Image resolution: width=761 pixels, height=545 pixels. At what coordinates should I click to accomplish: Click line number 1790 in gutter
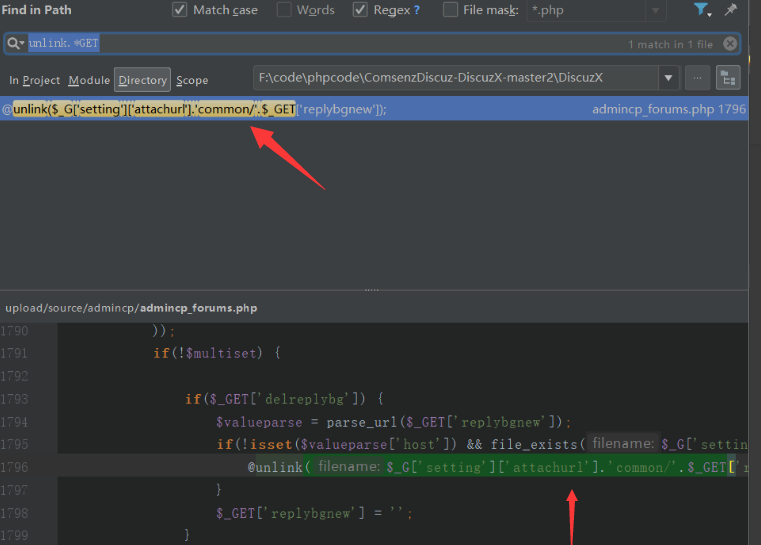tap(14, 331)
